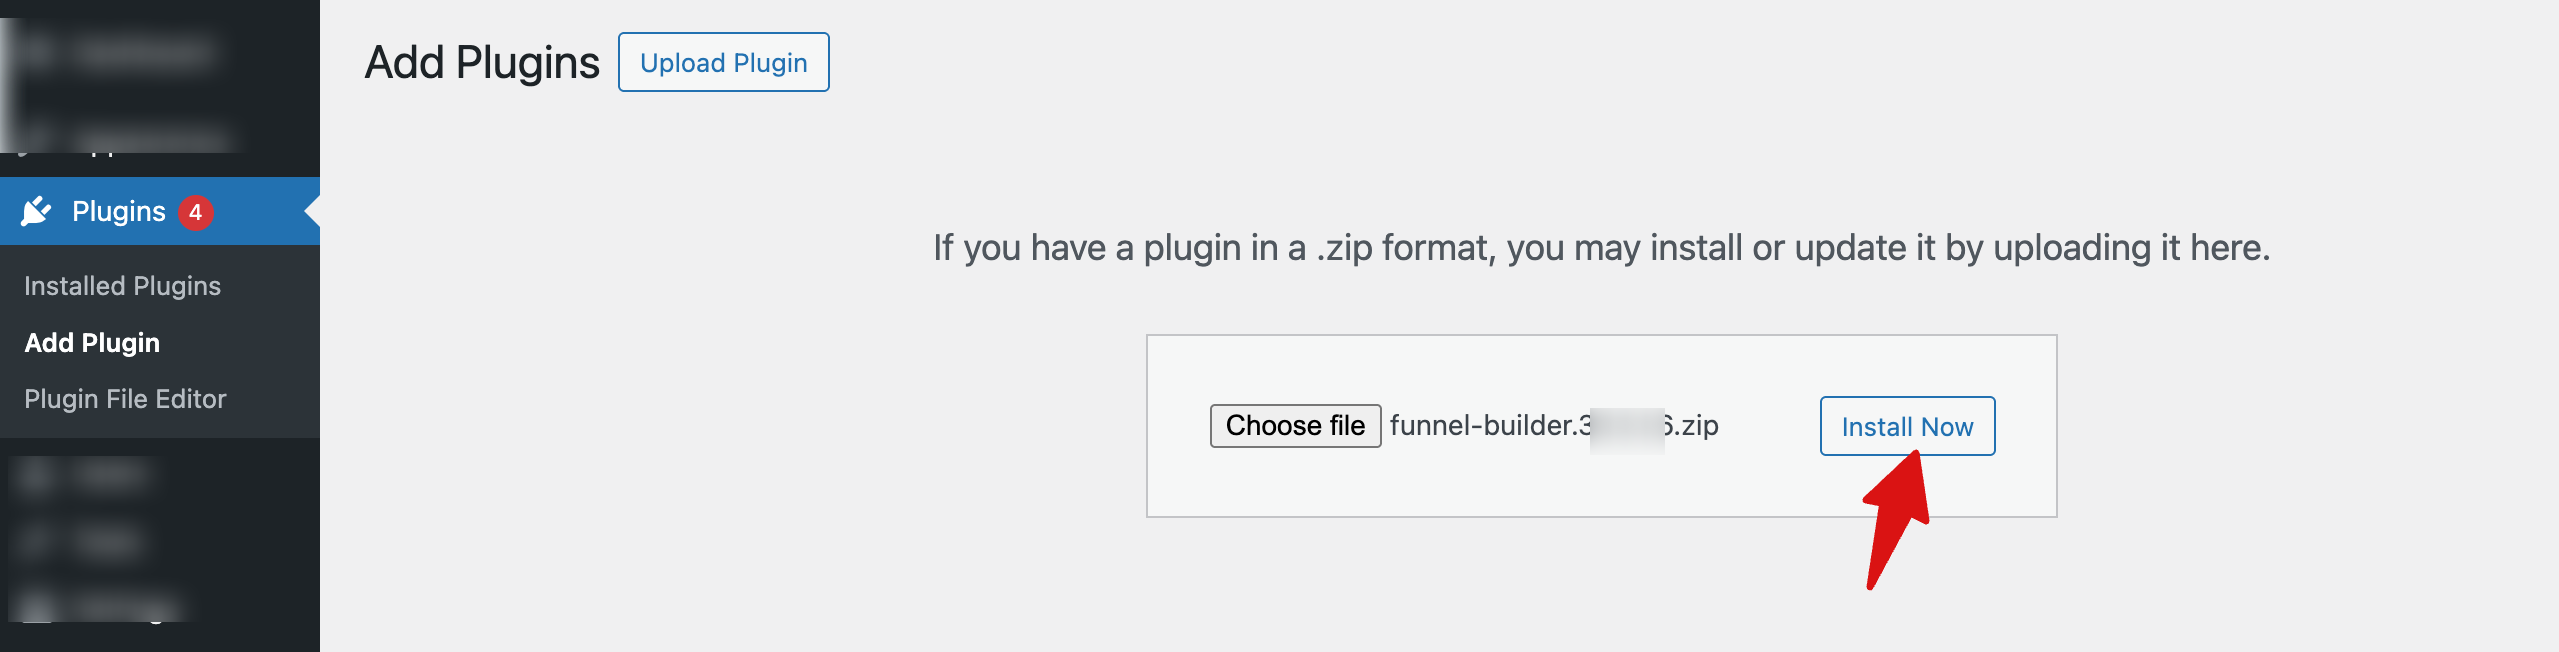The image size is (2559, 652).
Task: Click the first blurred icon below Plugin File Editor
Action: click(37, 476)
